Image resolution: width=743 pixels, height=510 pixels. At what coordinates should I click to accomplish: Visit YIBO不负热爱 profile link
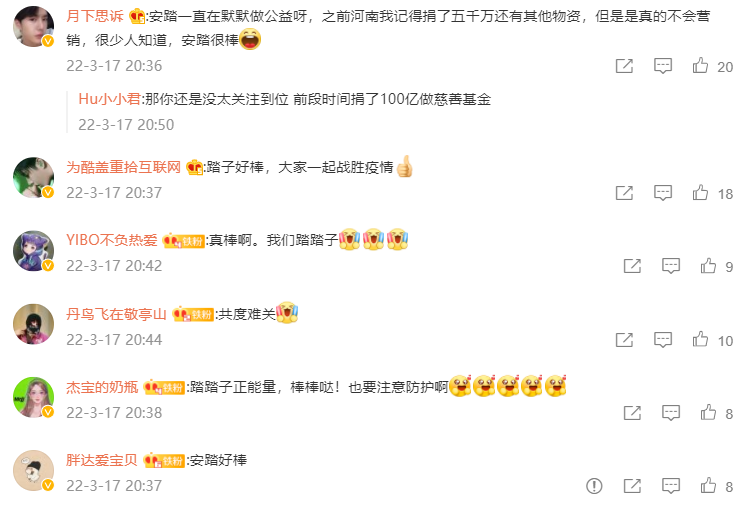click(112, 240)
